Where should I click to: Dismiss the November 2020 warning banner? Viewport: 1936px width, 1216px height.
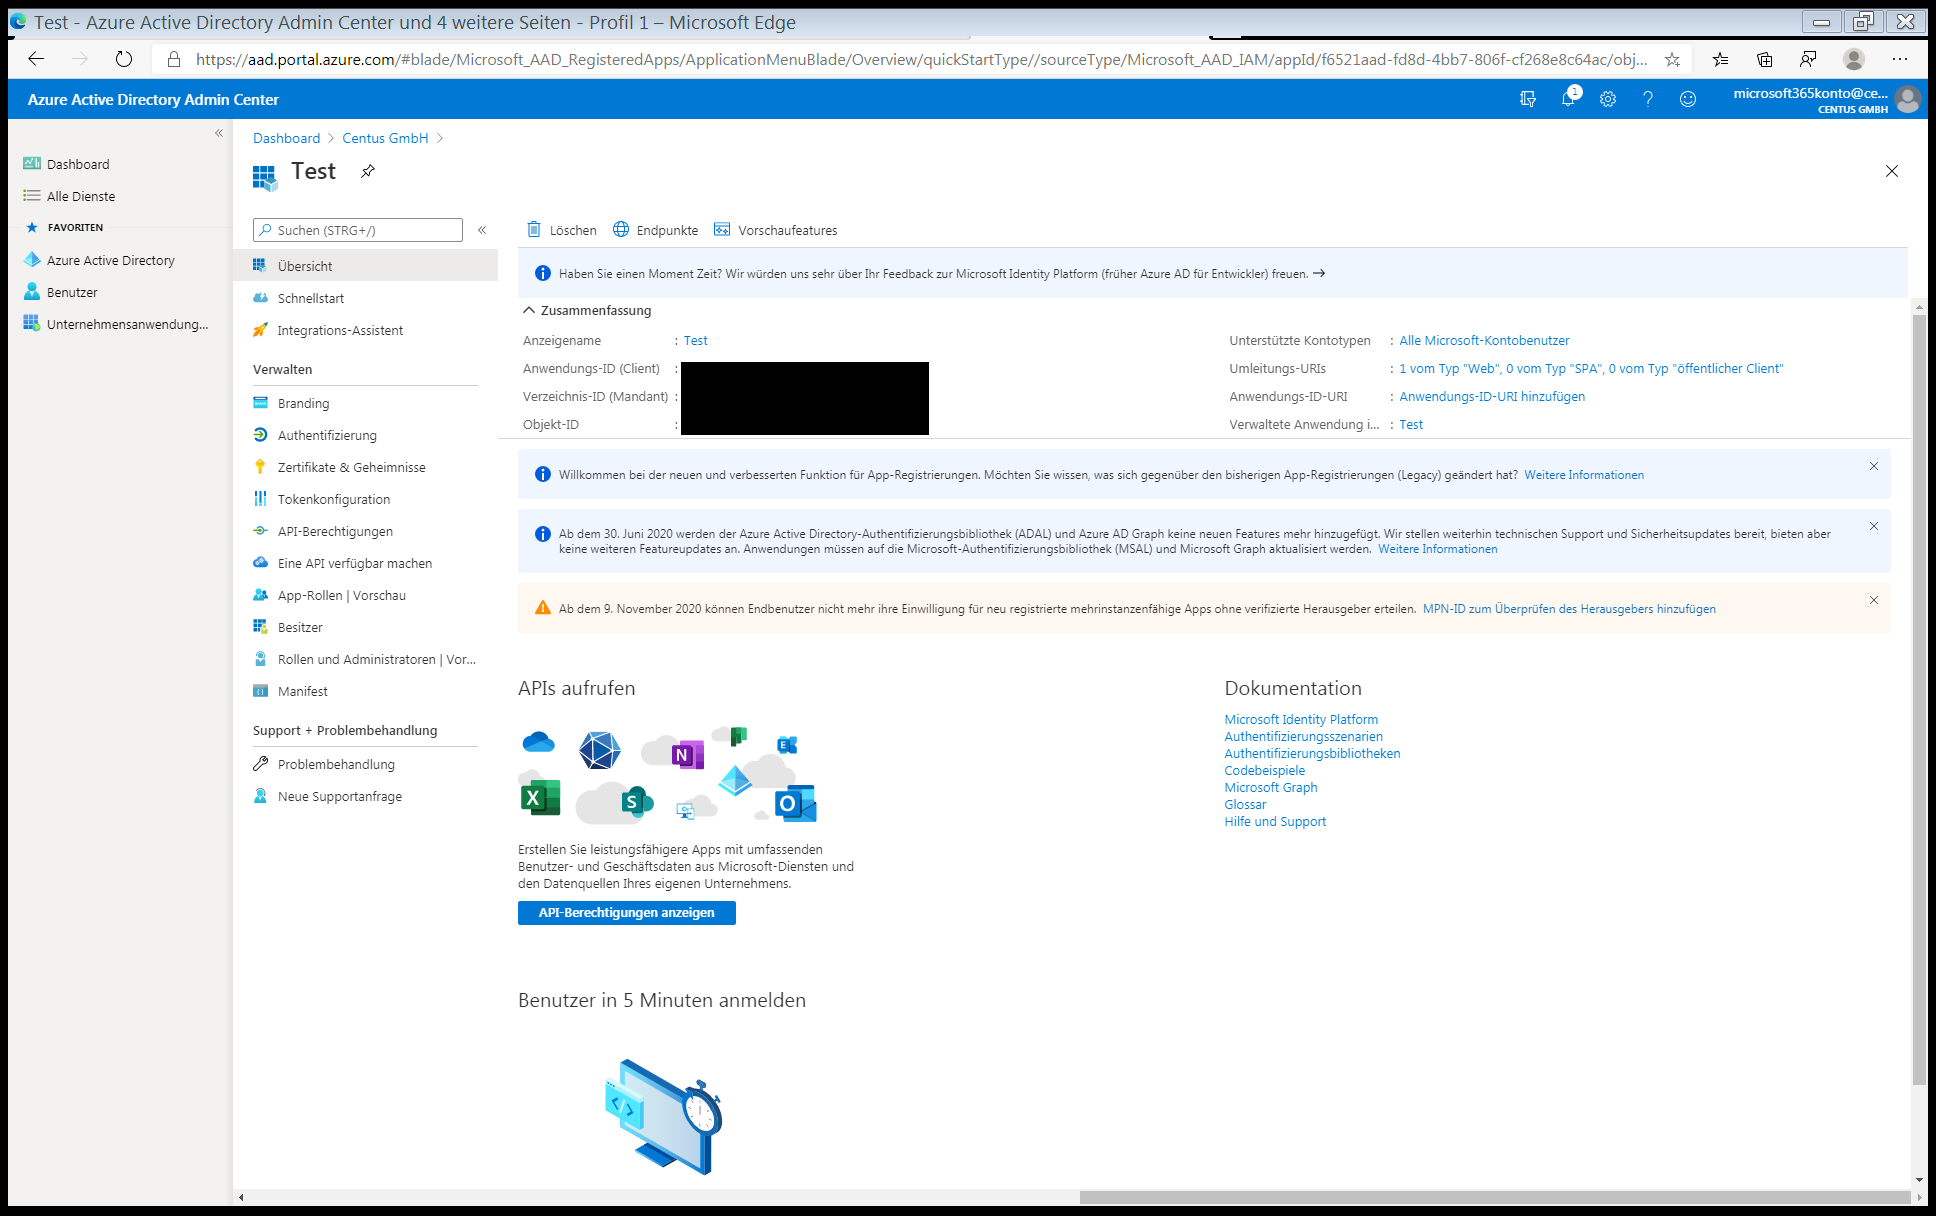[x=1873, y=600]
